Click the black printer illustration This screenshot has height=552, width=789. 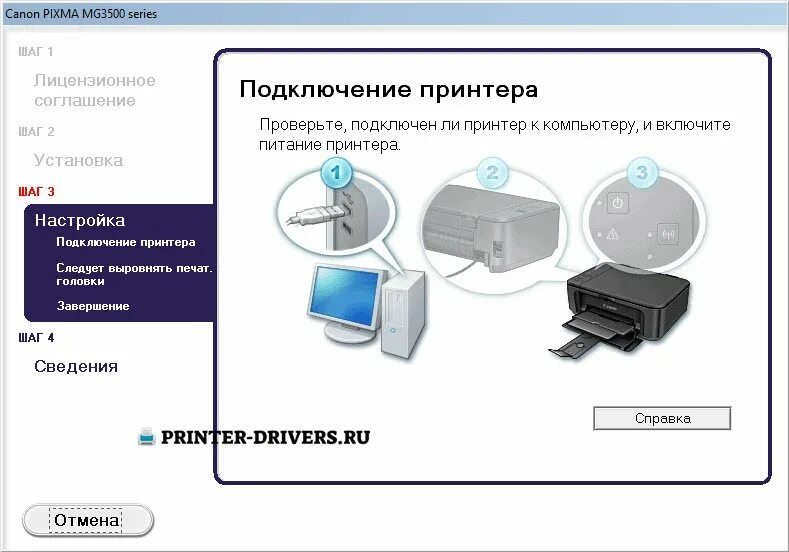click(x=620, y=309)
